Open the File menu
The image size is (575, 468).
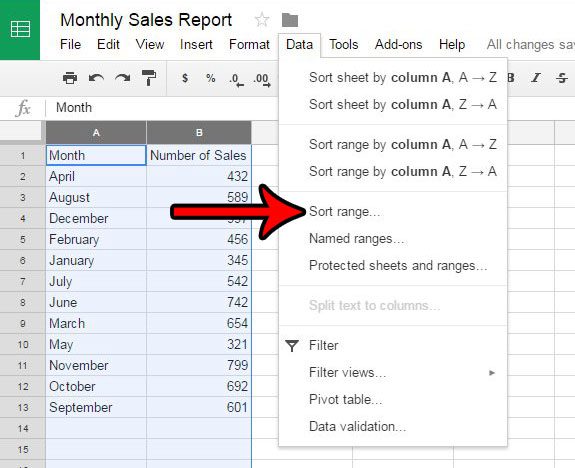click(70, 44)
